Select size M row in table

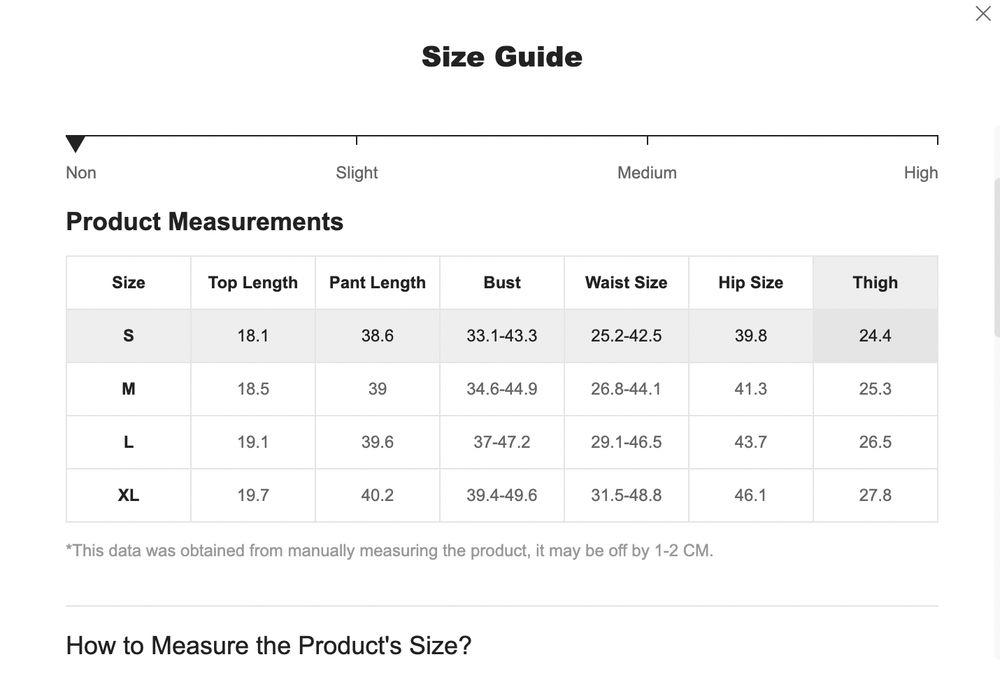tap(128, 389)
